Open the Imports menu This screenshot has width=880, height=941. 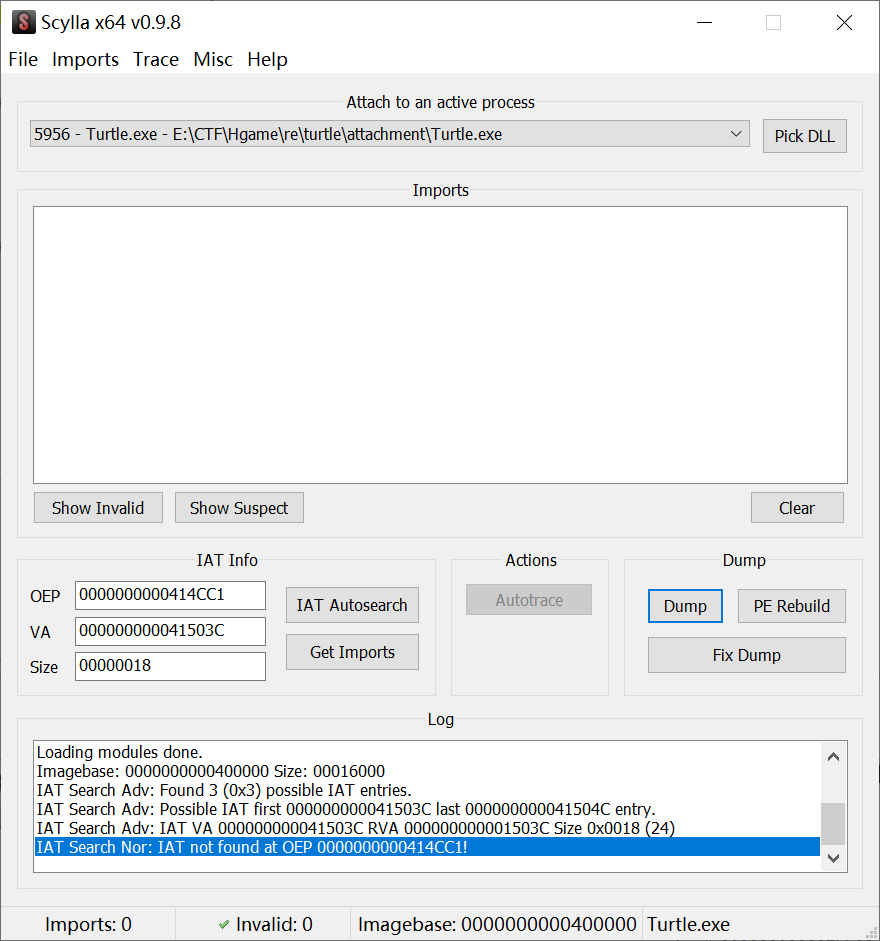[x=85, y=59]
